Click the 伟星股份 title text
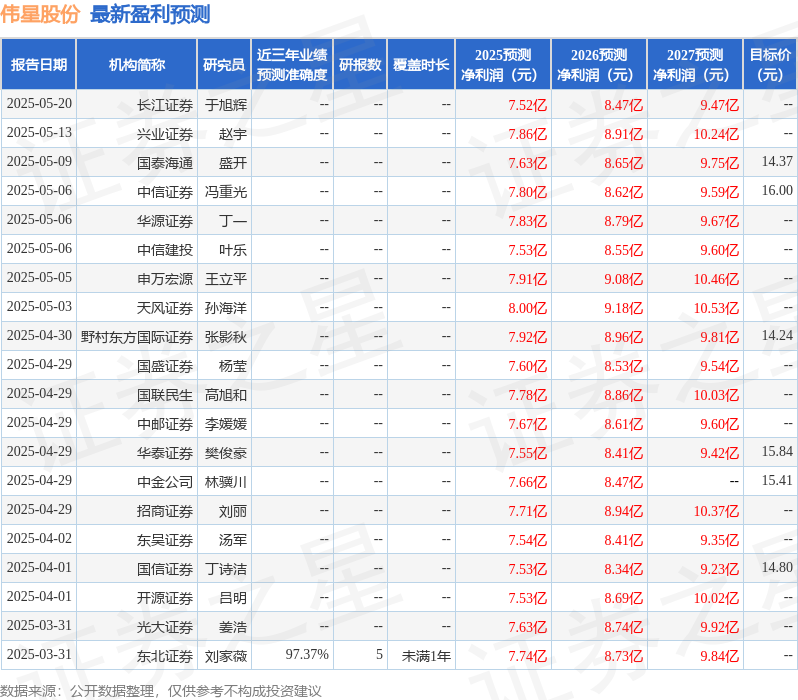This screenshot has height=700, width=798. coord(40,14)
